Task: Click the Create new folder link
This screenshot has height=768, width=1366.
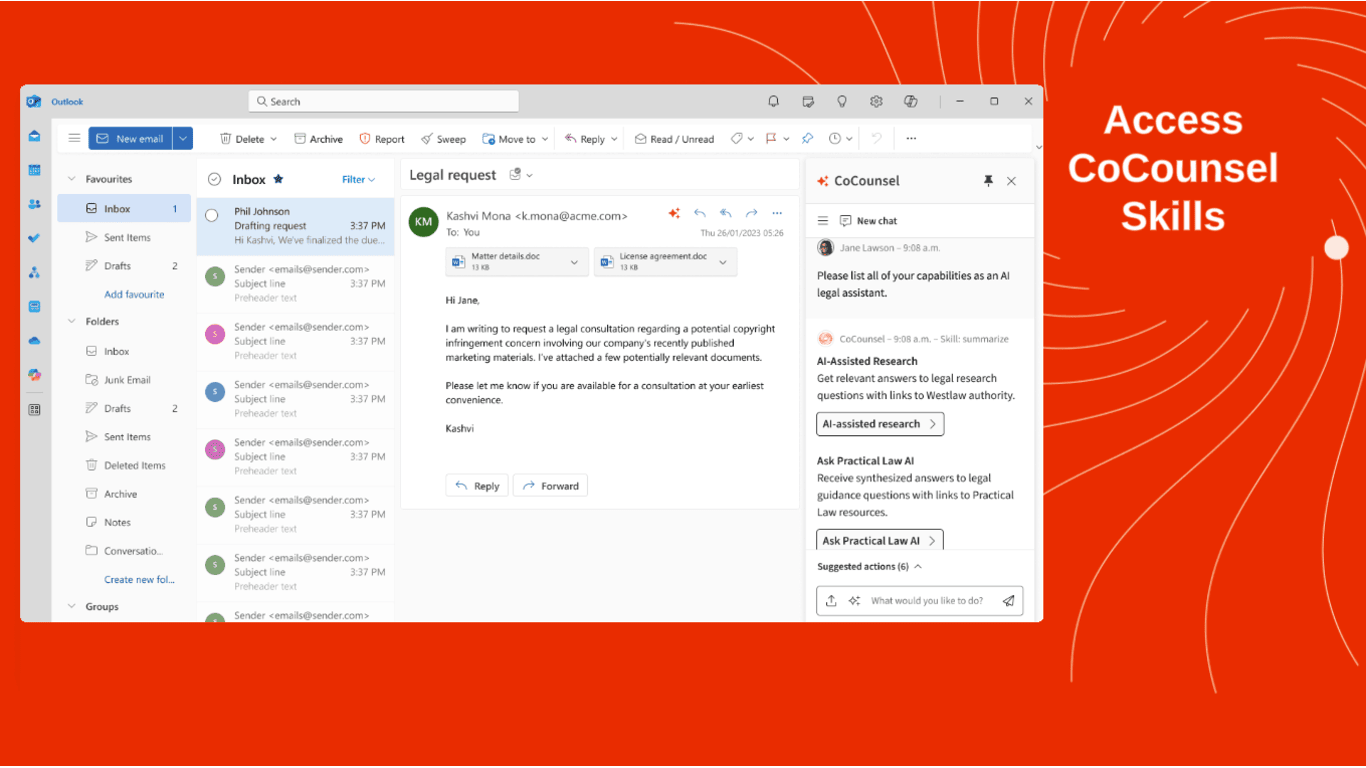Action: (139, 579)
